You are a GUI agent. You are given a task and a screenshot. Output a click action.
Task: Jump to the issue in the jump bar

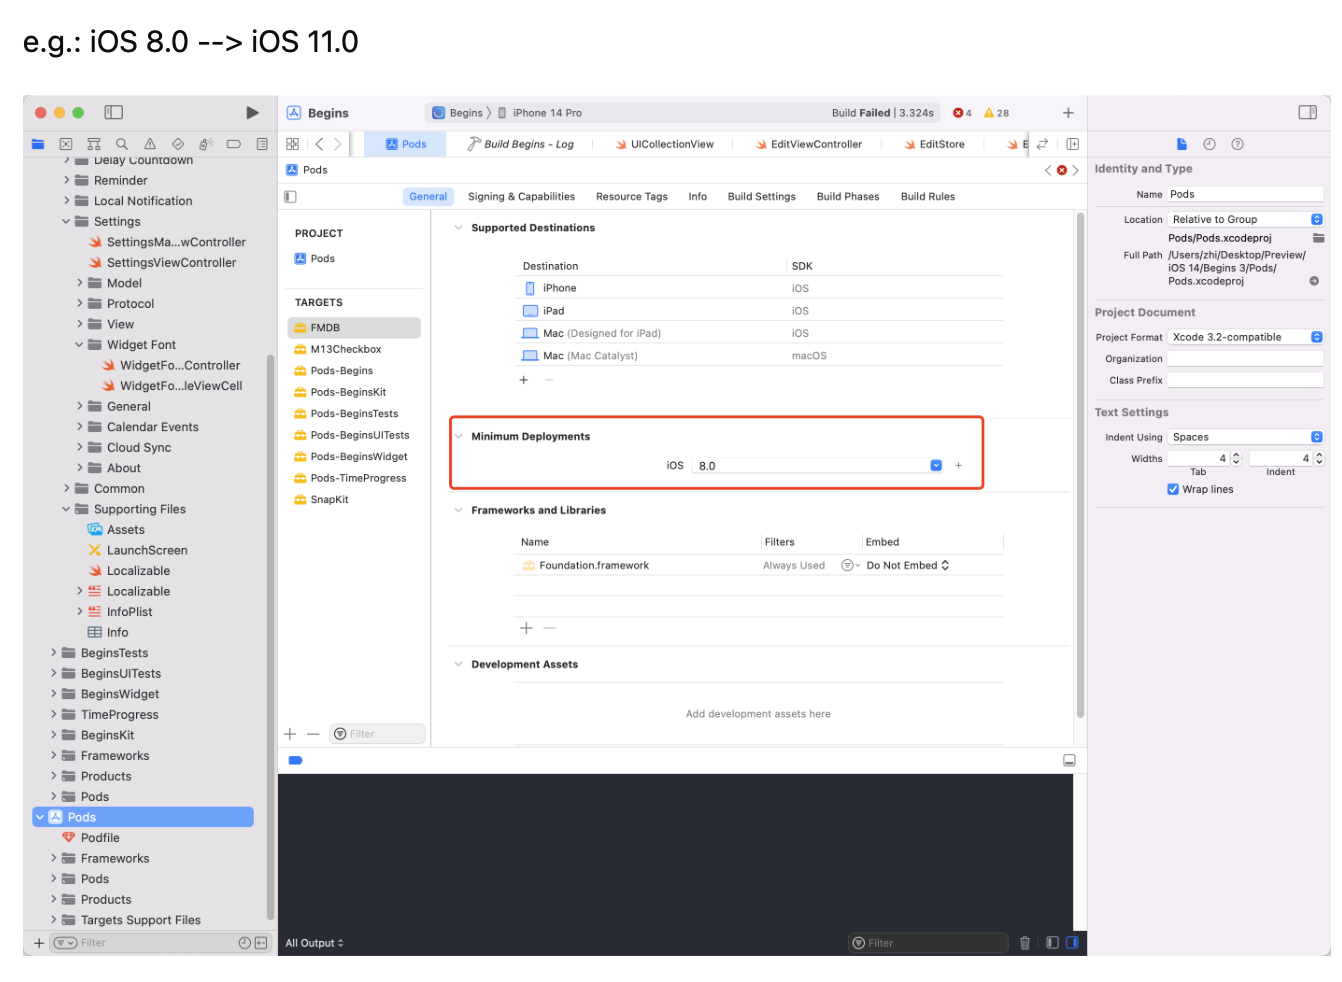[x=1062, y=170]
